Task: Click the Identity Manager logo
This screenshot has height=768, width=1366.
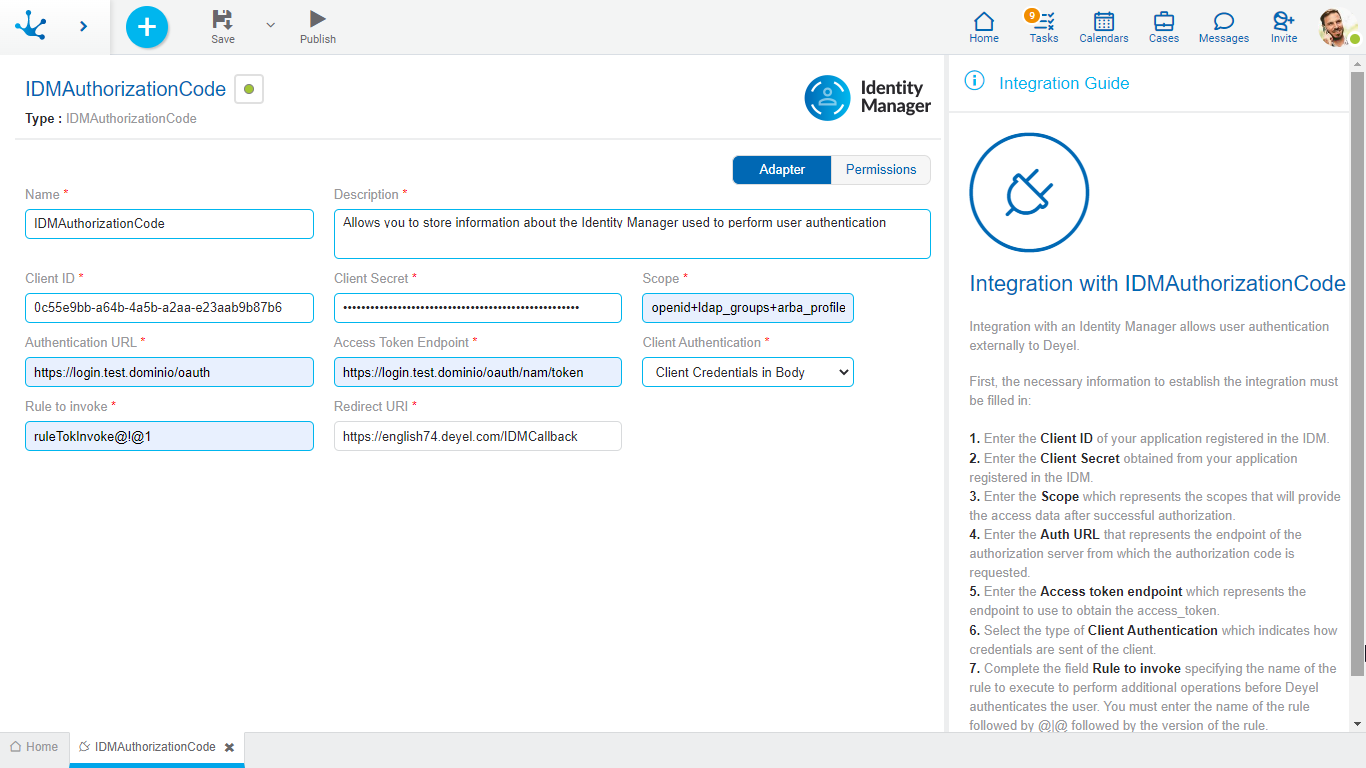Action: click(x=868, y=97)
